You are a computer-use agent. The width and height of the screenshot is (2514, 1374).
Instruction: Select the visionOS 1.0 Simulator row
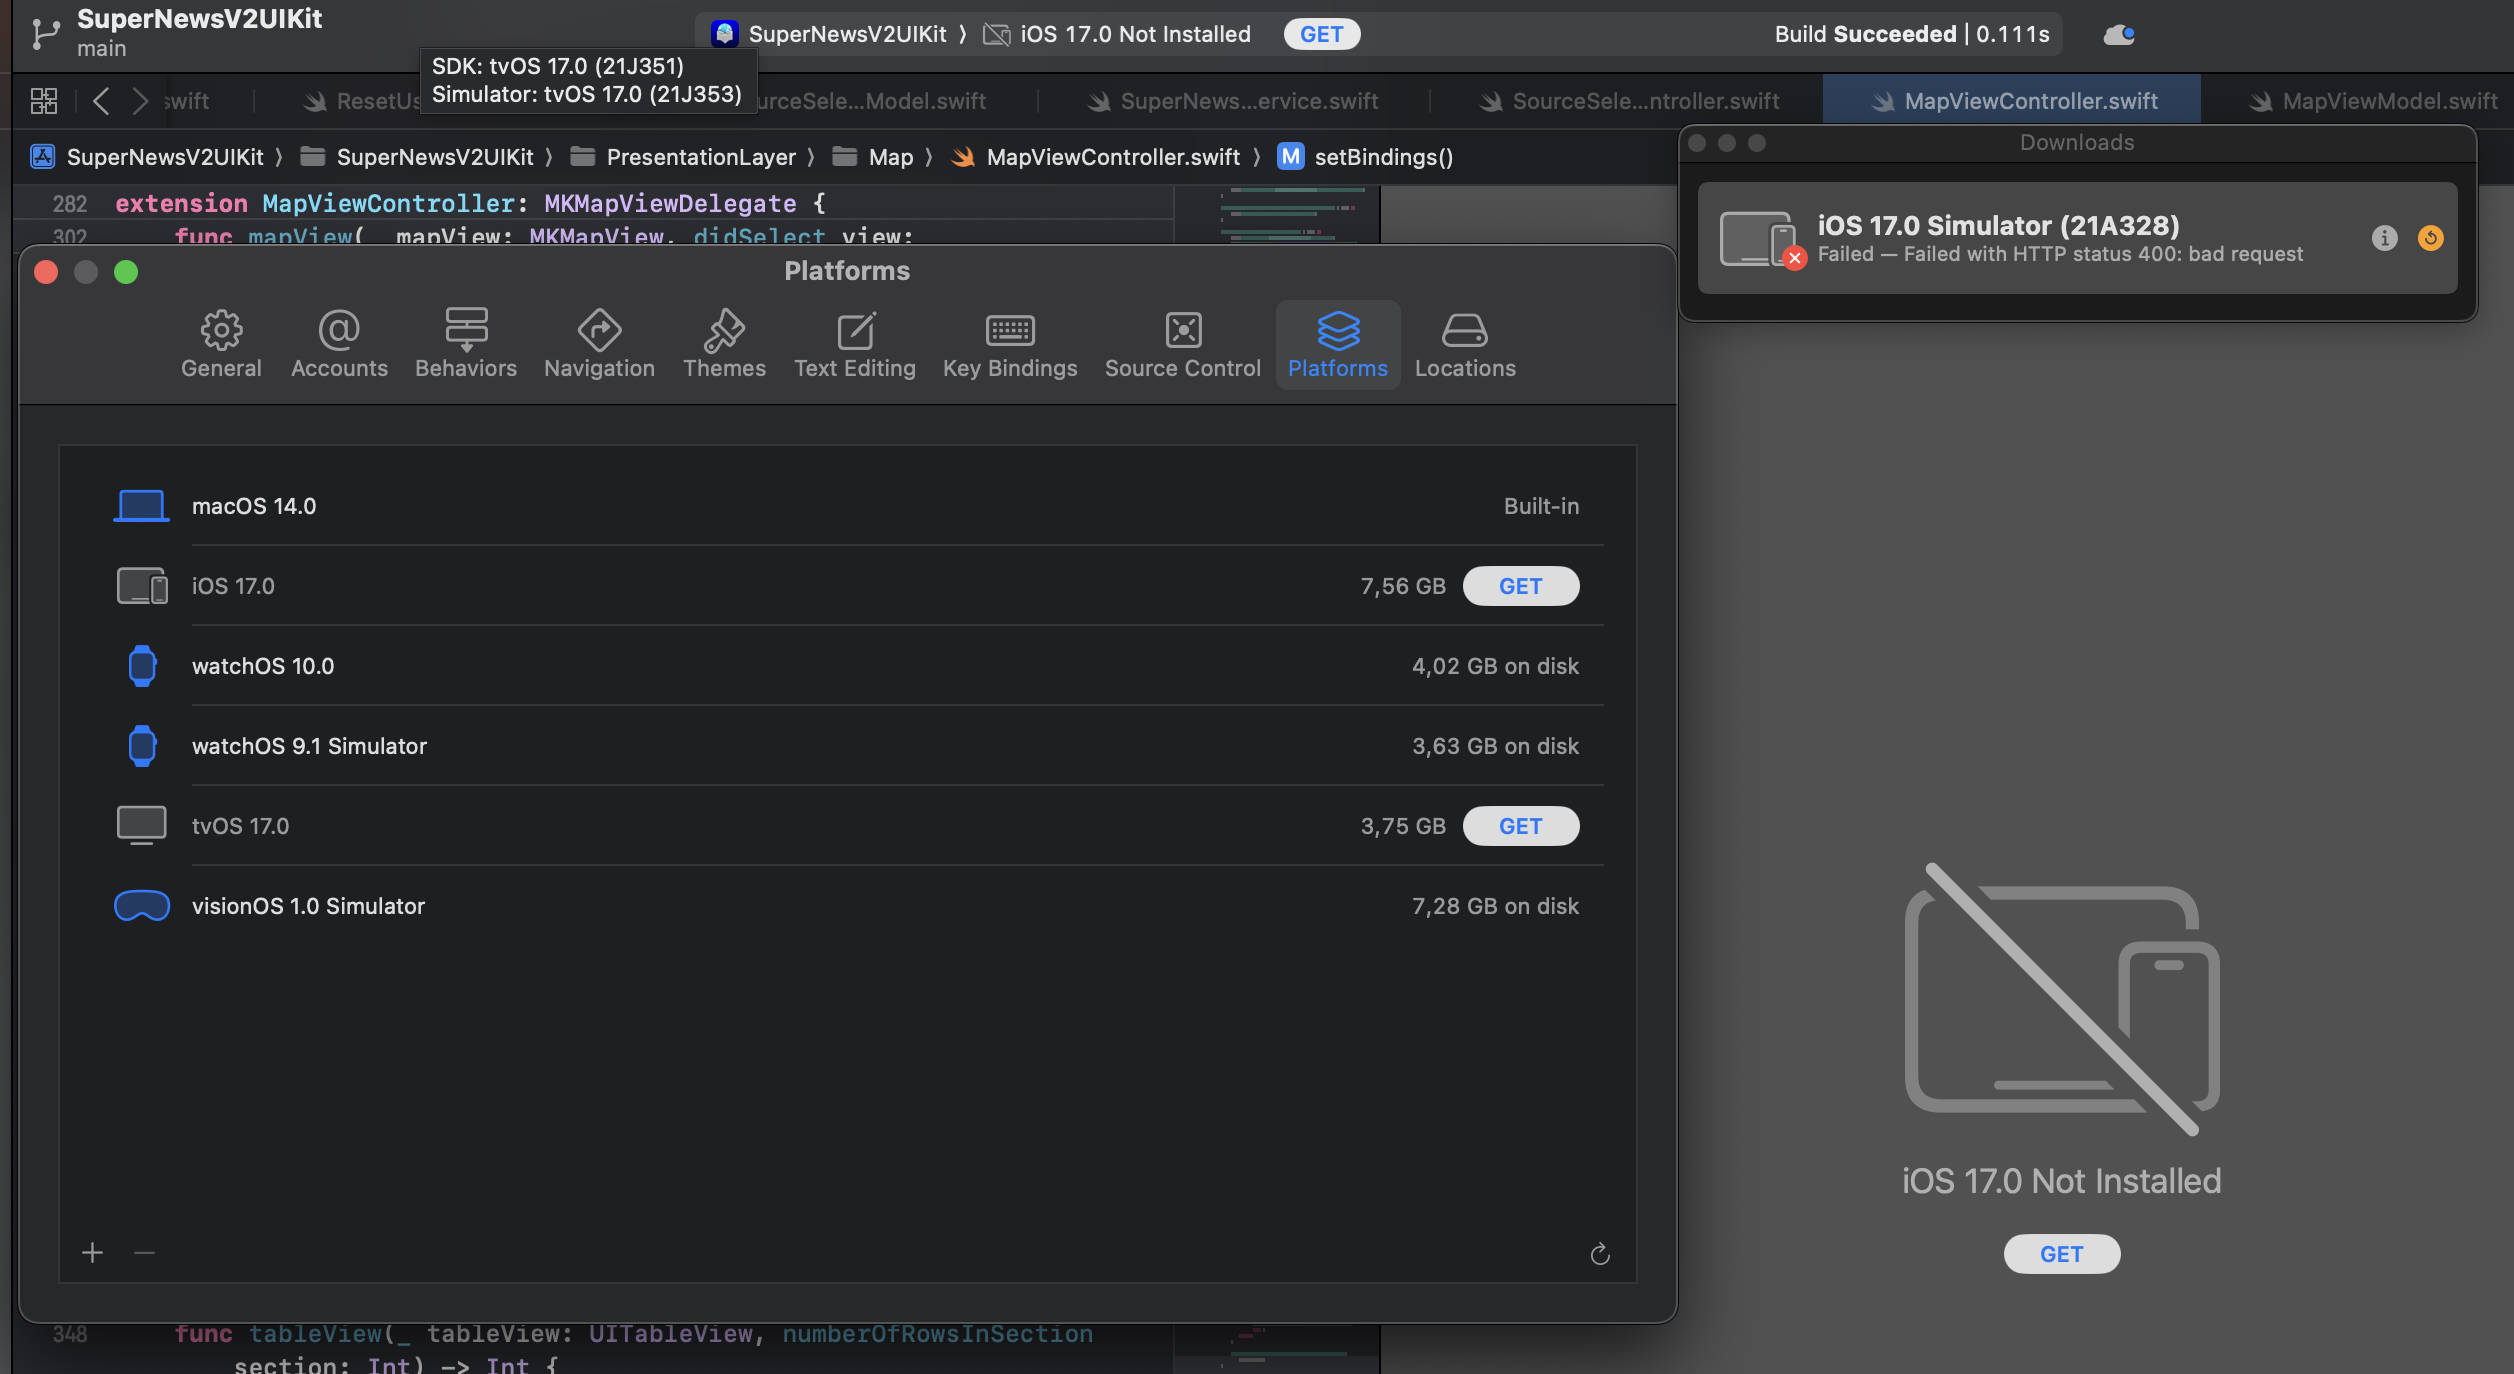(x=847, y=906)
